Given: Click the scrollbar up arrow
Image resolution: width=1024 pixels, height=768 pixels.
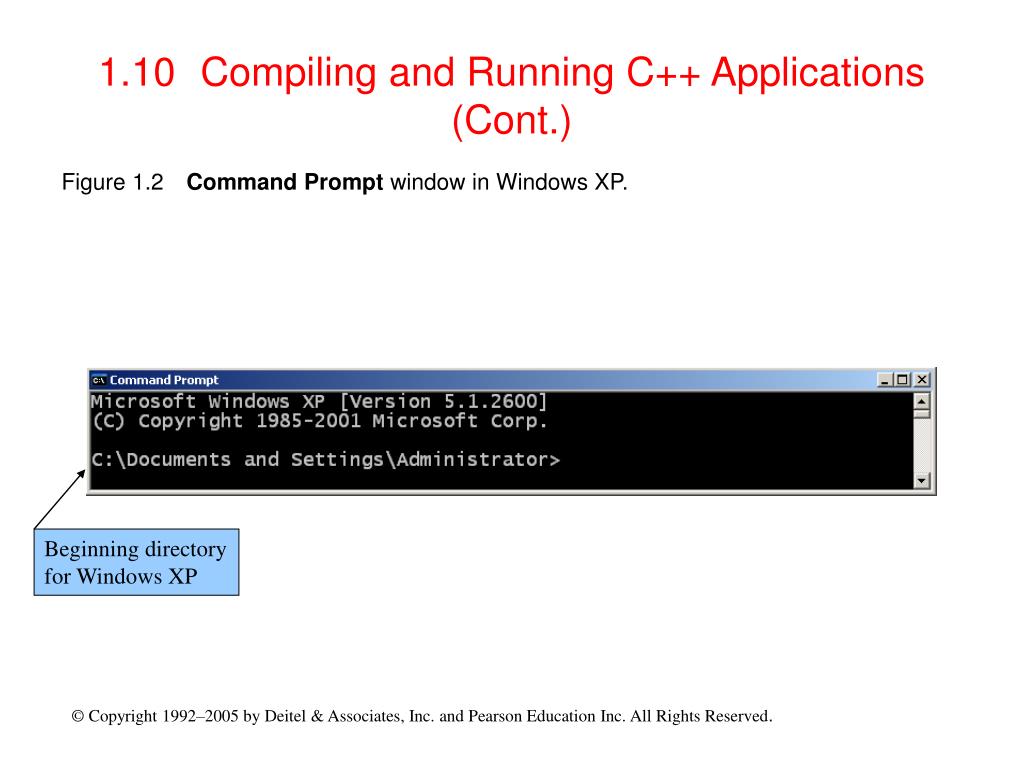Looking at the screenshot, I should tap(921, 402).
